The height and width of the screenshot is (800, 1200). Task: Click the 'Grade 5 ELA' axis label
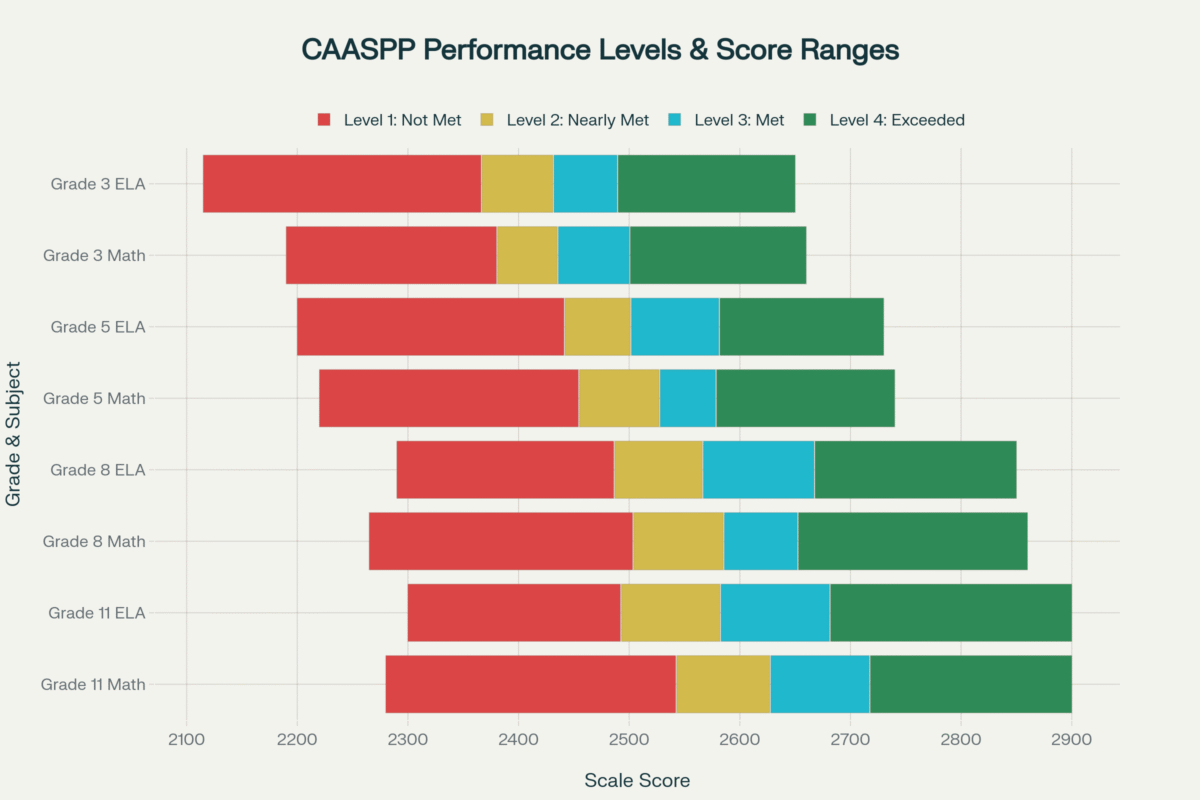98,327
